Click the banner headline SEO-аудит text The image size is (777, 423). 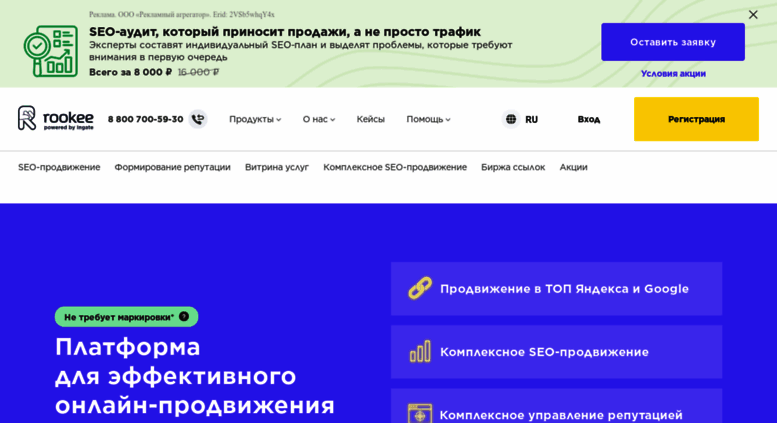284,32
